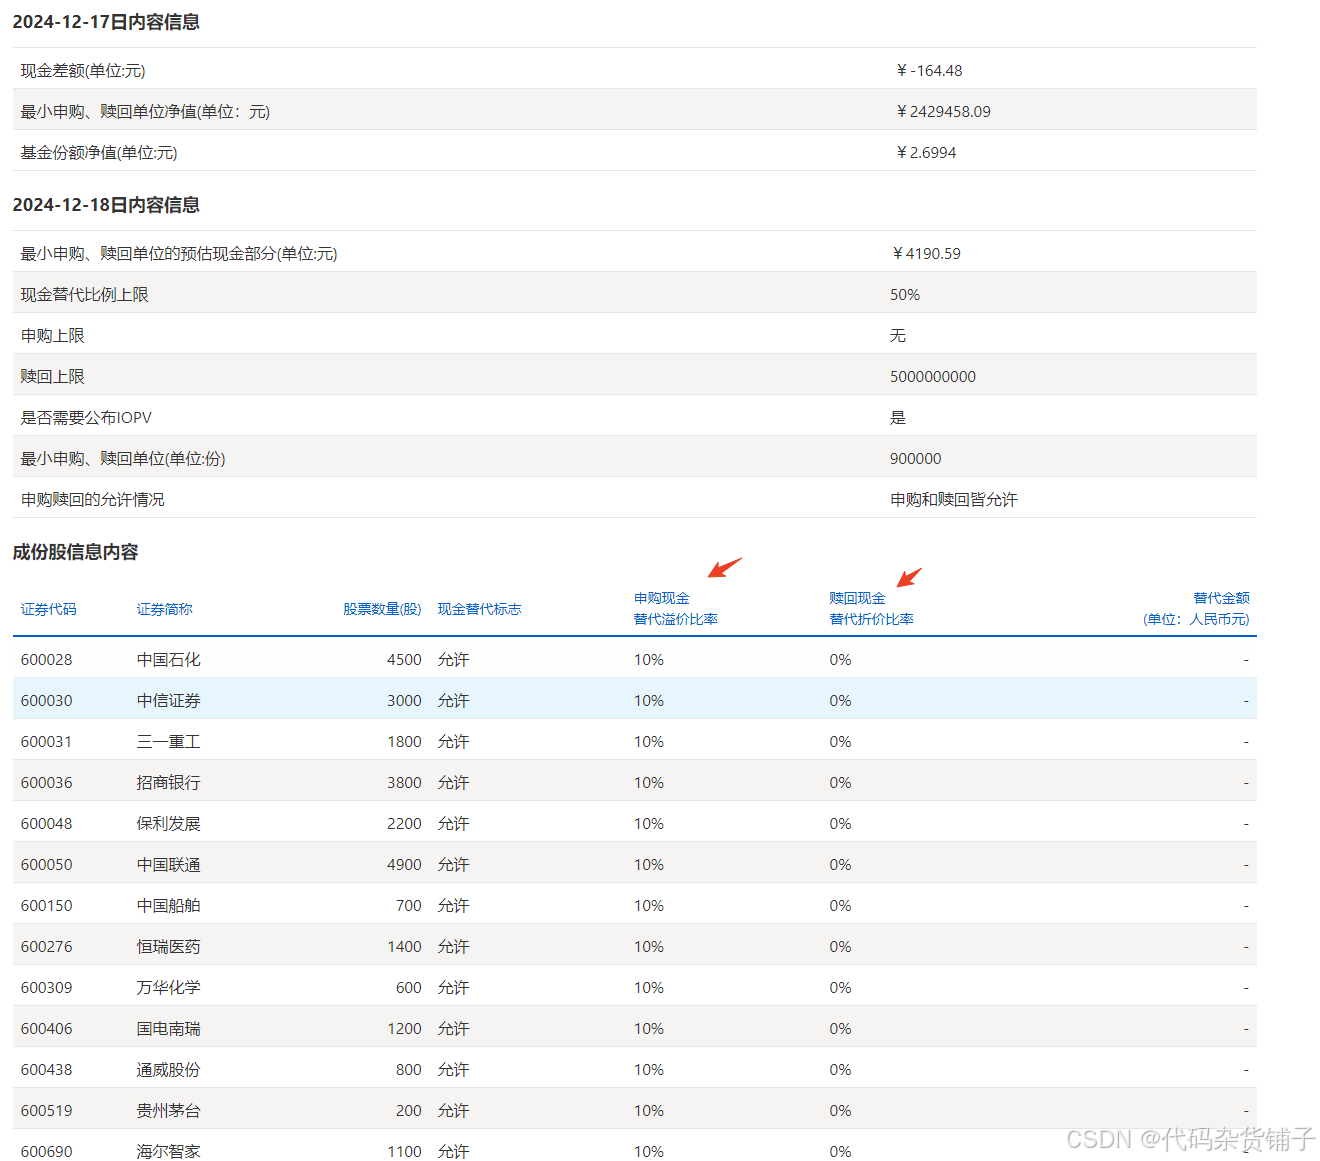Click the 股票数量(股) column header
The width and height of the screenshot is (1320, 1161).
(382, 609)
